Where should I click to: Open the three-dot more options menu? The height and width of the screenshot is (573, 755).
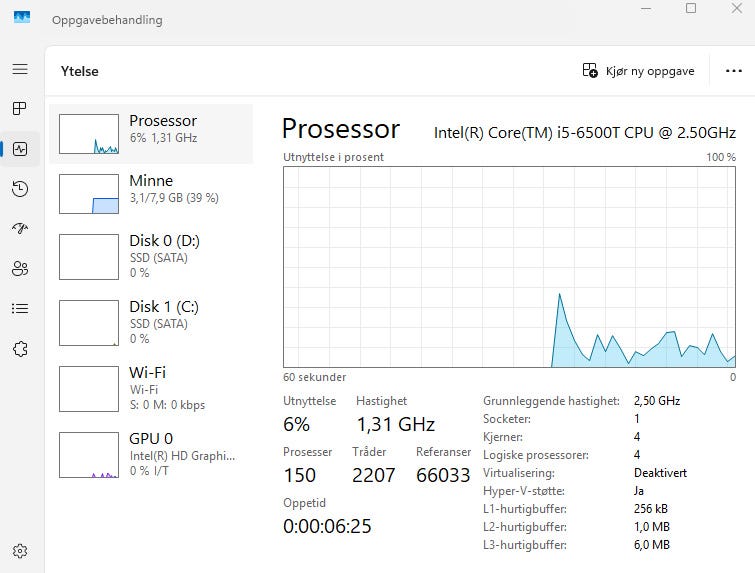pos(733,71)
